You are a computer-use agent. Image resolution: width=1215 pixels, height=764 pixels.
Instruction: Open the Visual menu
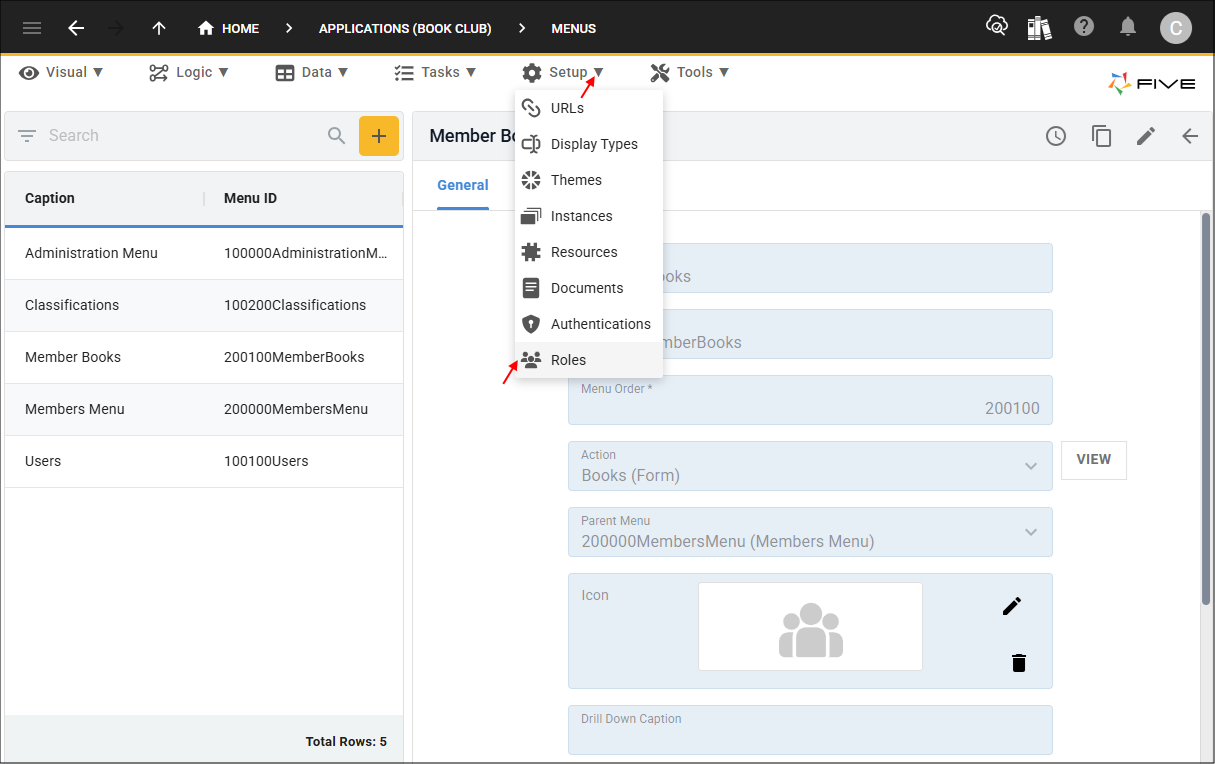61,72
